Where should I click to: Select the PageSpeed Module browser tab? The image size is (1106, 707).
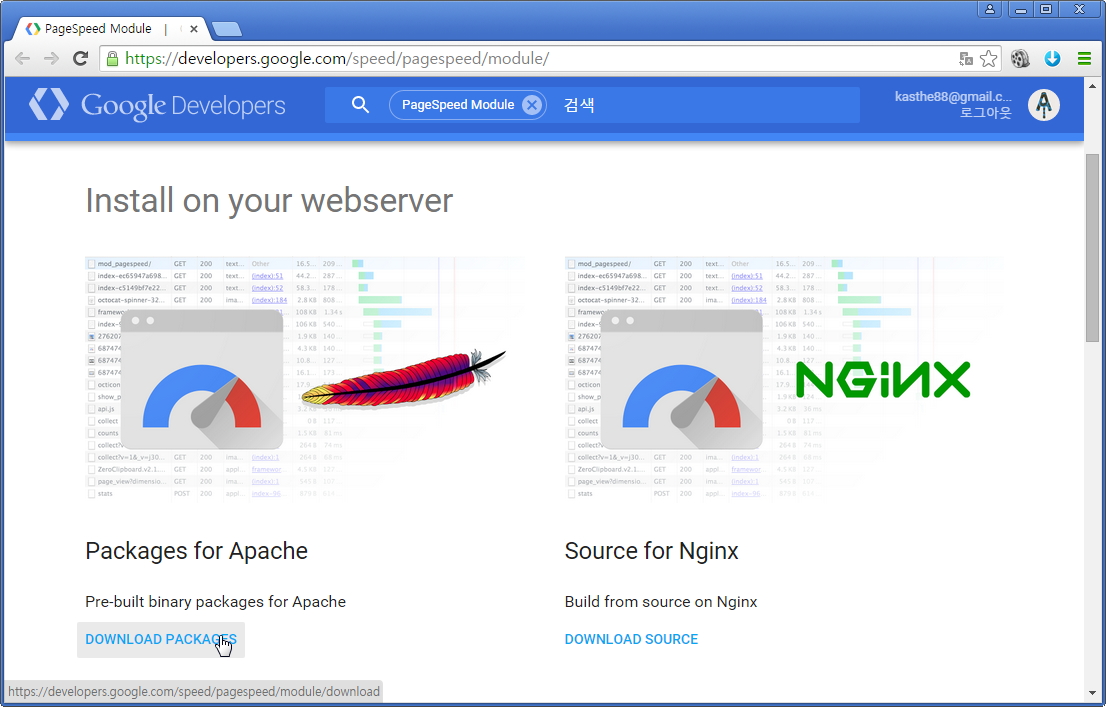100,29
